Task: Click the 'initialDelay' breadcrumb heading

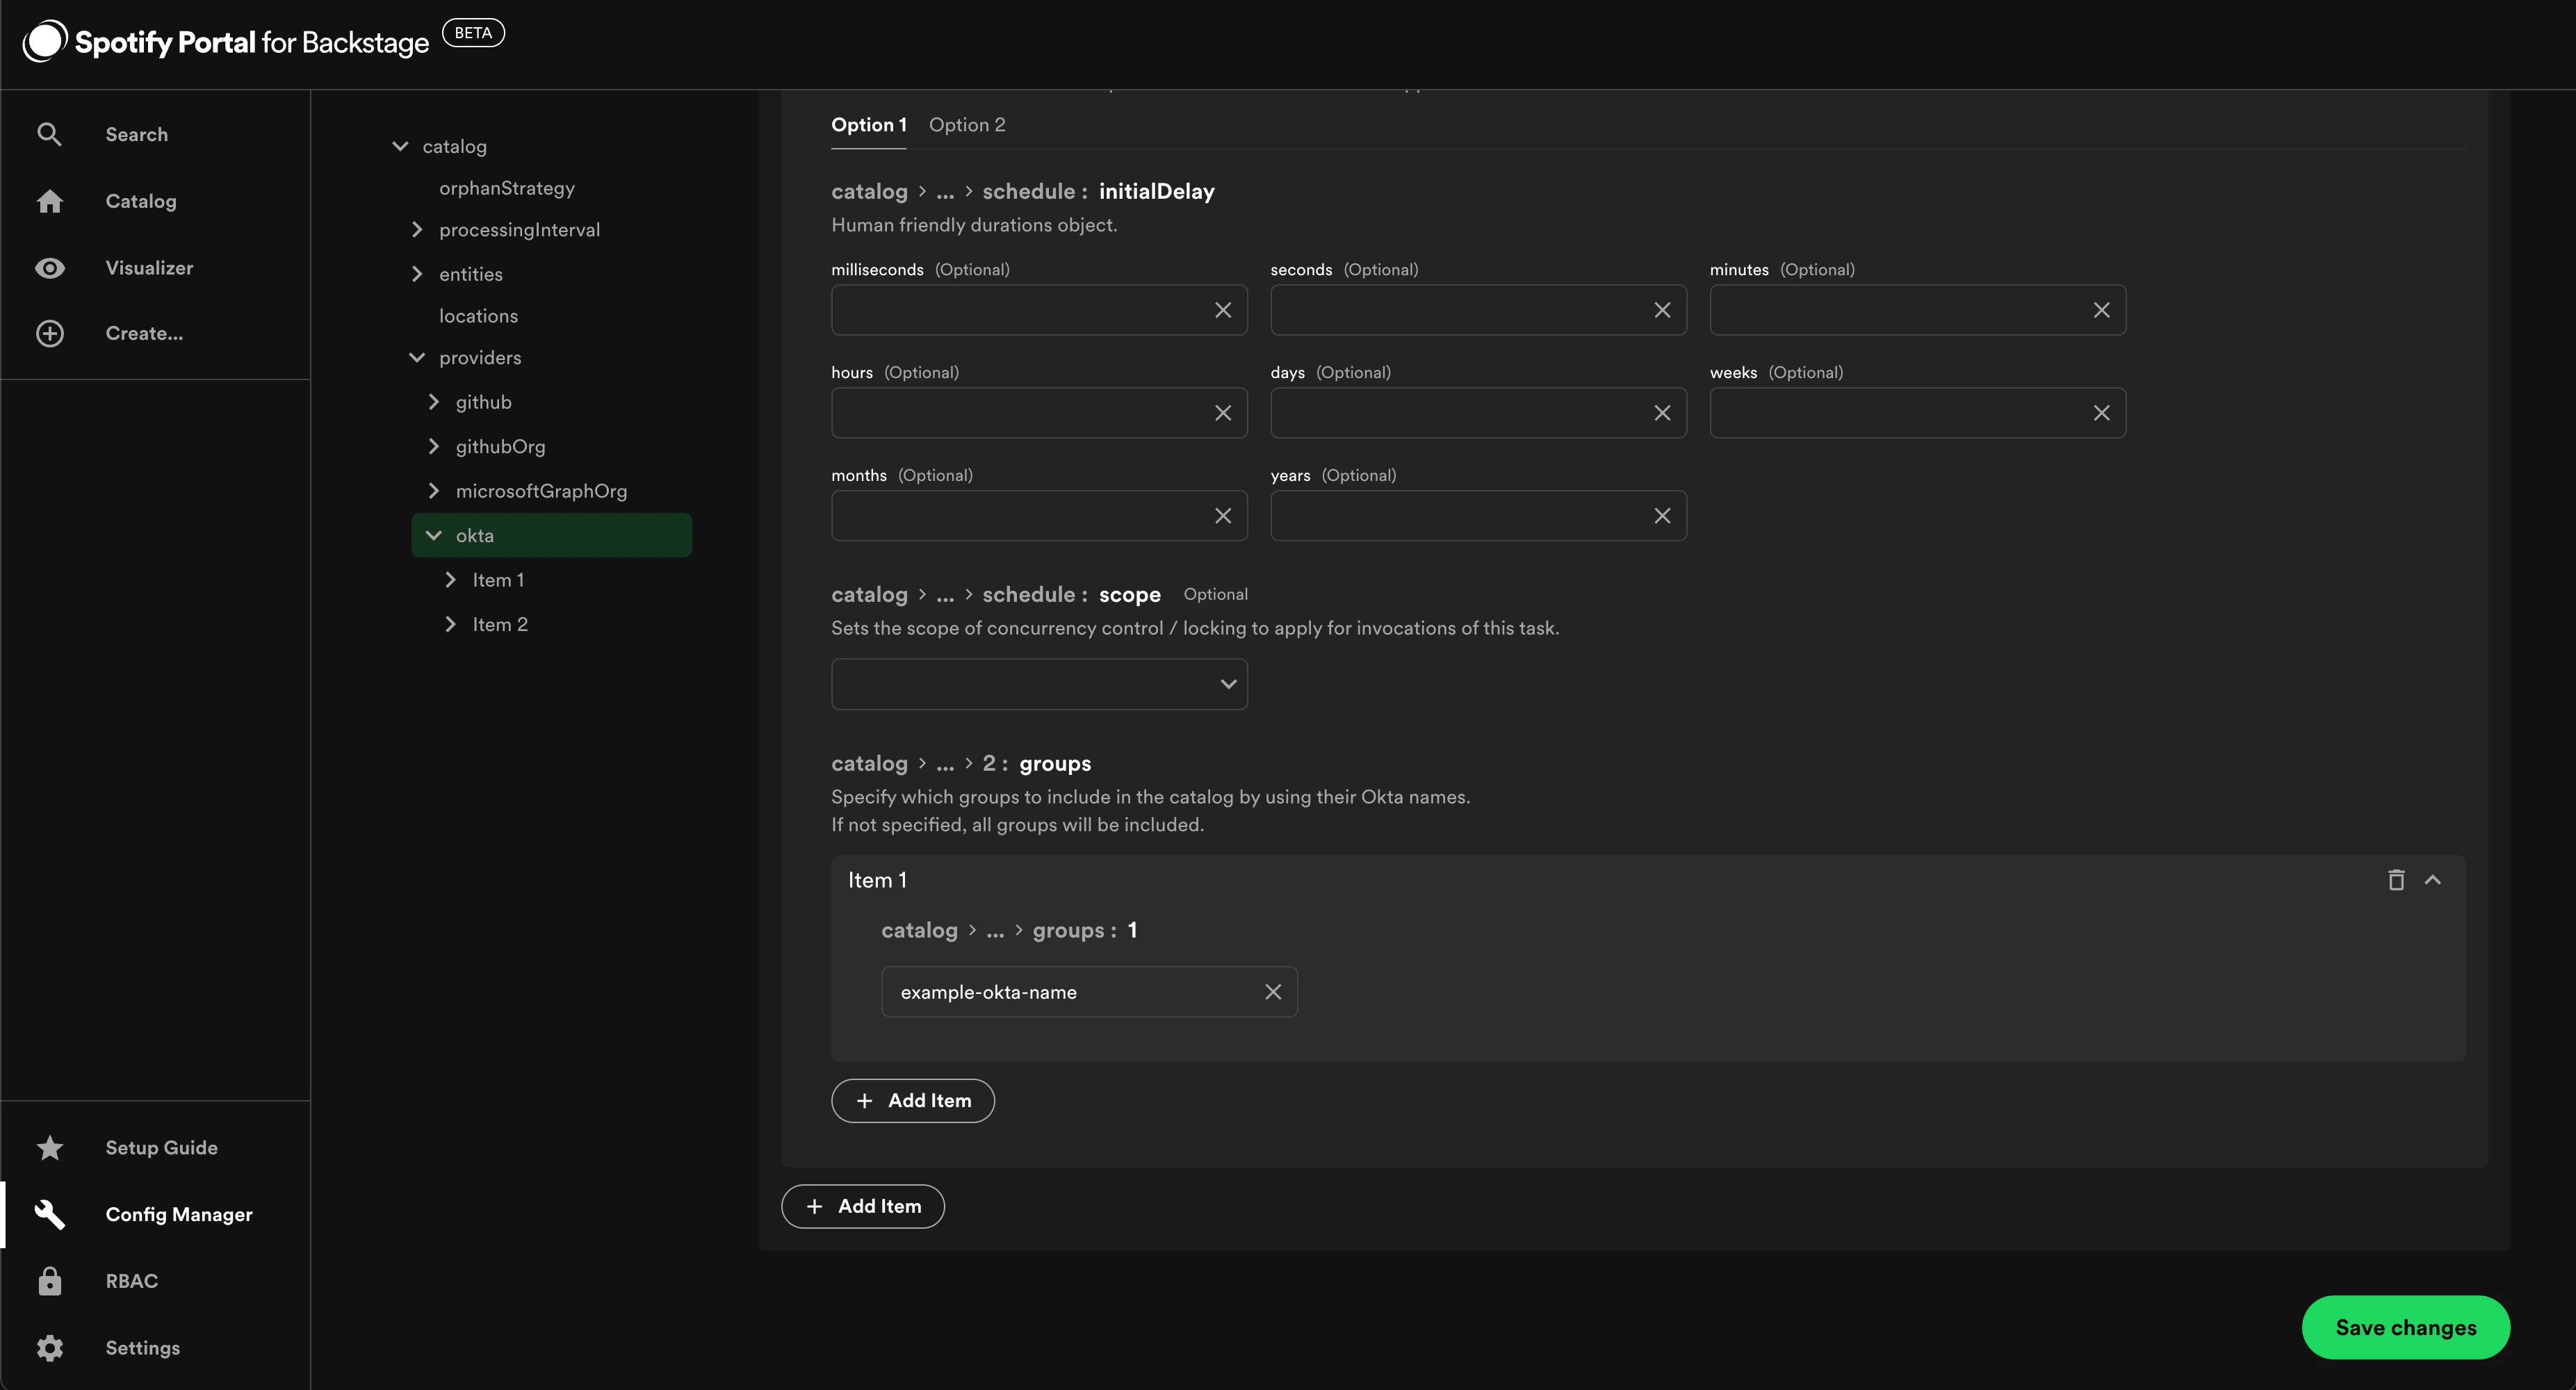Action: [1156, 191]
